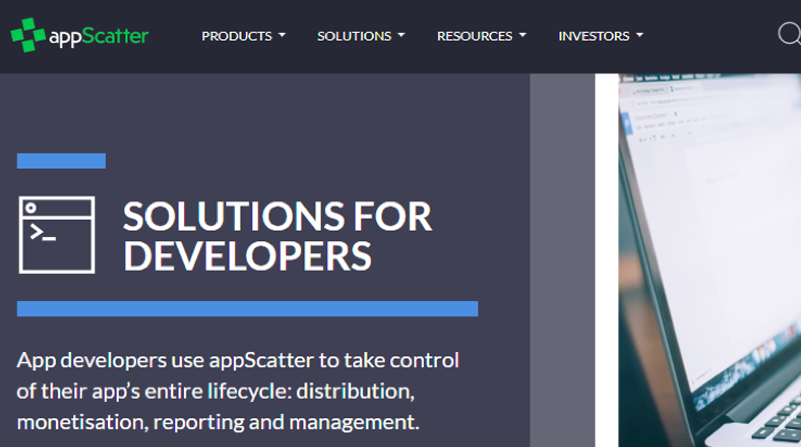Open the PRODUCTS menu label

point(236,36)
